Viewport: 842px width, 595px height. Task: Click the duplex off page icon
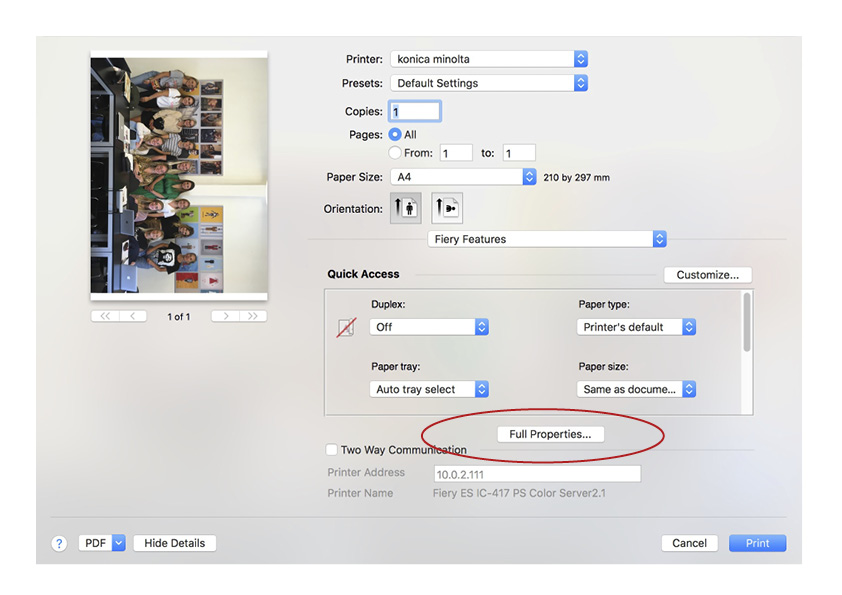346,327
